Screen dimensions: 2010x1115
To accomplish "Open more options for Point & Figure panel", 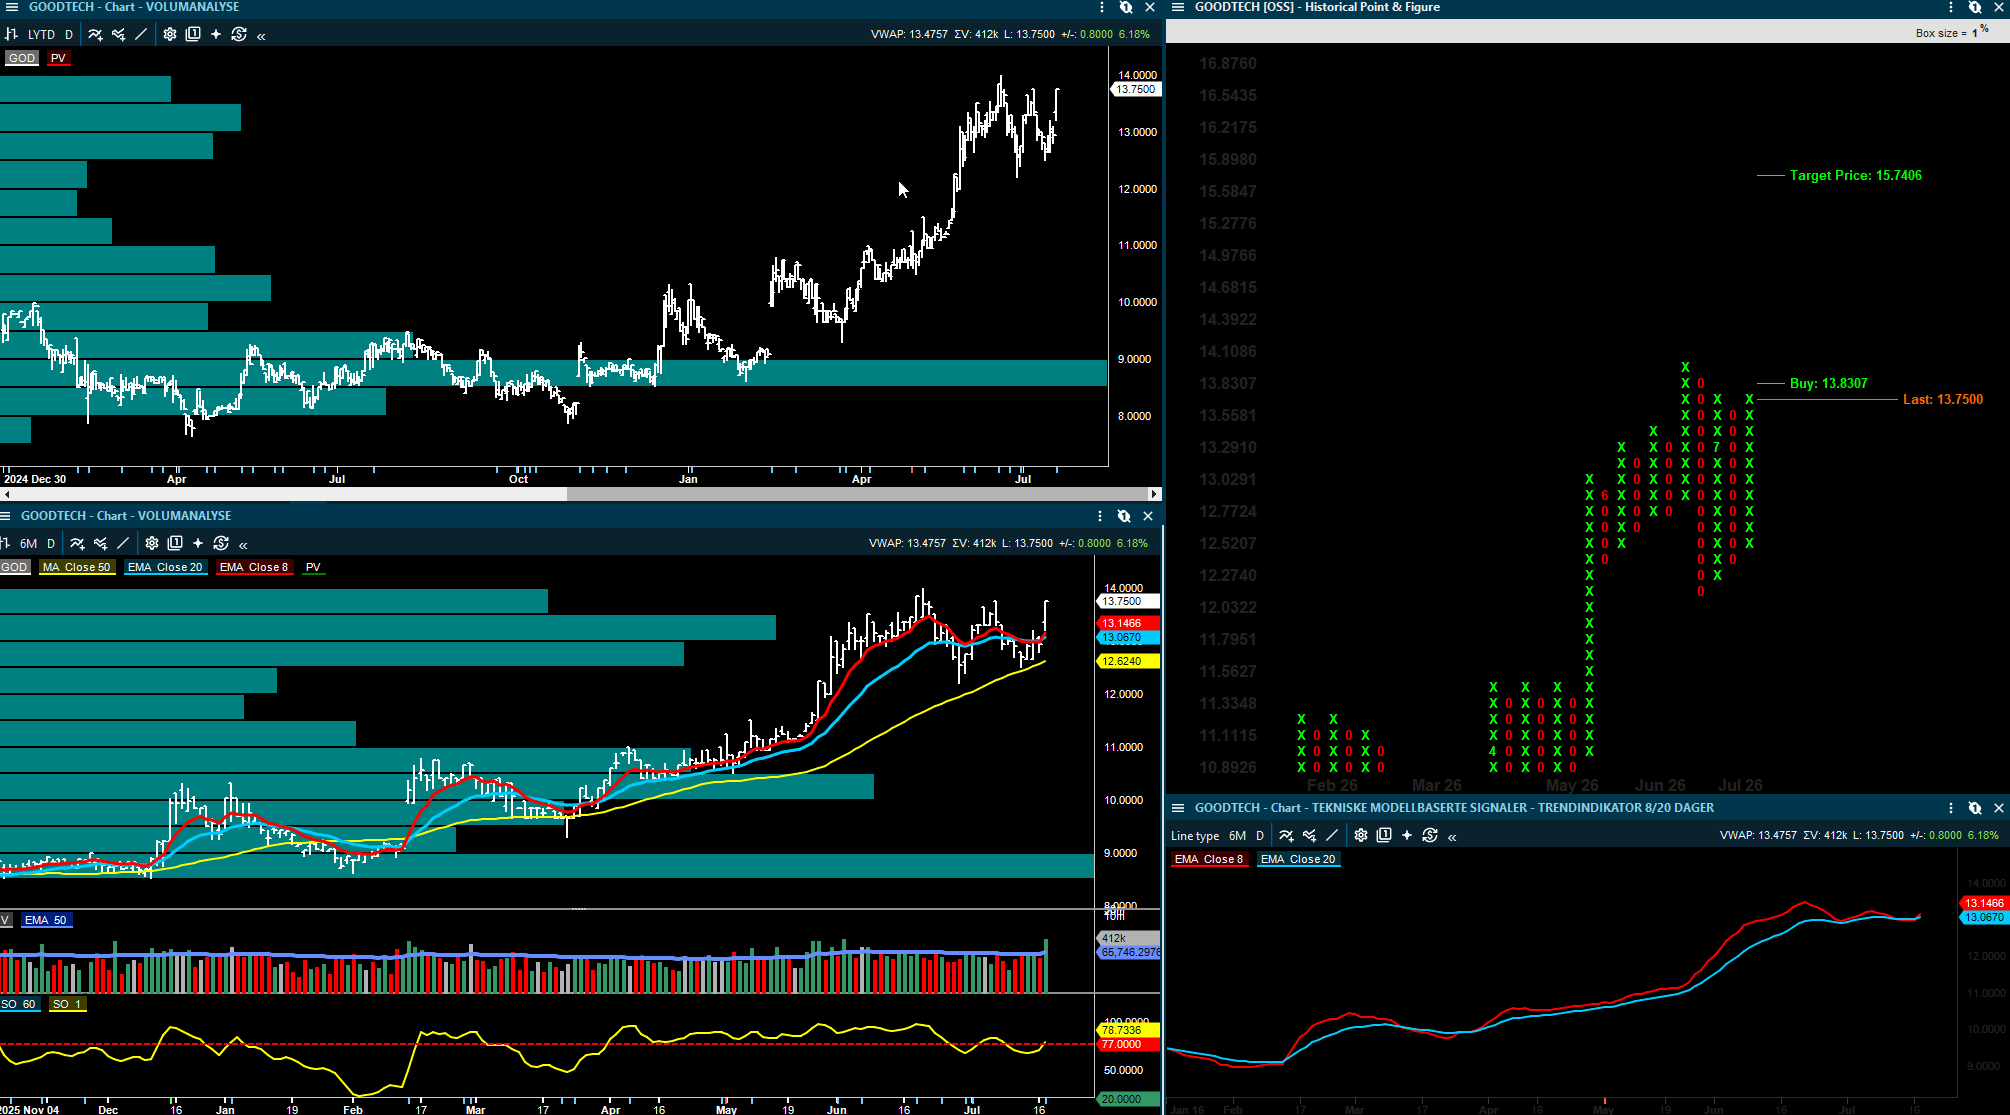I will [x=1951, y=7].
